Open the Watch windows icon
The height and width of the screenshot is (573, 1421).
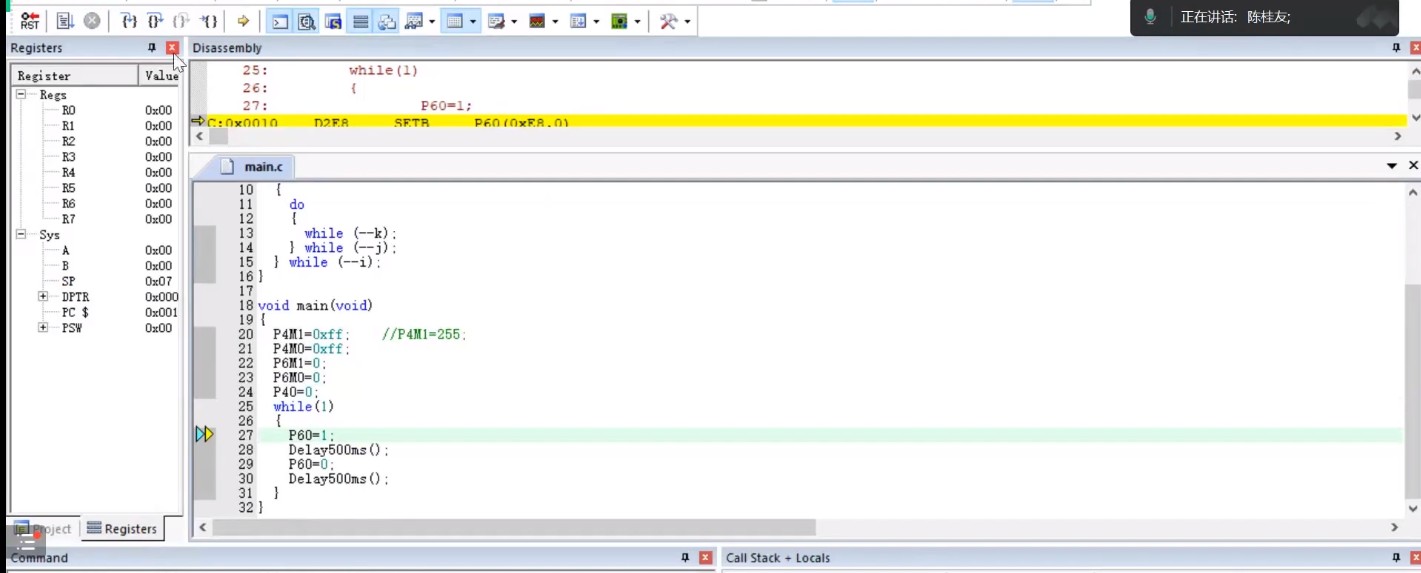click(x=414, y=20)
